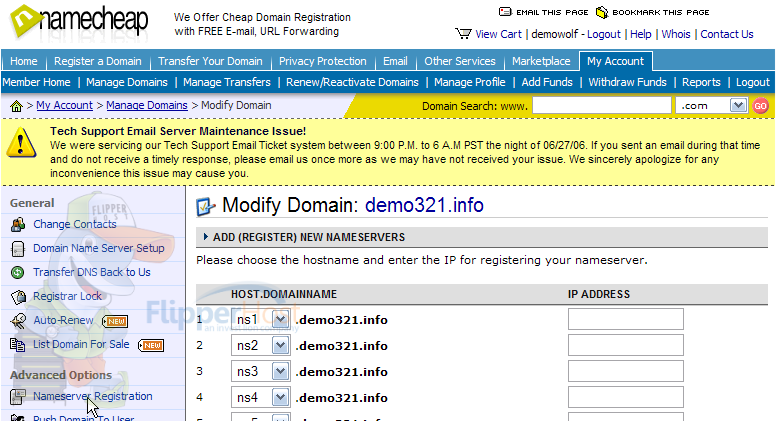The width and height of the screenshot is (776, 422).
Task: Open Add Funds submenu item
Action: point(547,82)
